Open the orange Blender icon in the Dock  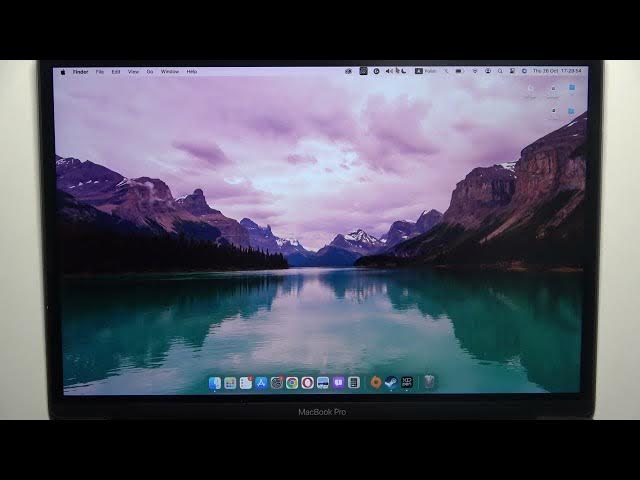tap(376, 382)
